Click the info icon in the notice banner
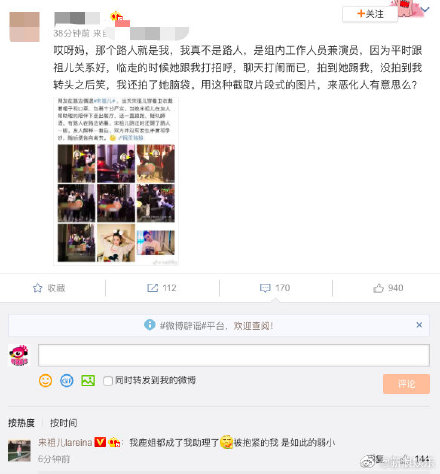Image resolution: width=440 pixels, height=474 pixels. click(x=150, y=325)
